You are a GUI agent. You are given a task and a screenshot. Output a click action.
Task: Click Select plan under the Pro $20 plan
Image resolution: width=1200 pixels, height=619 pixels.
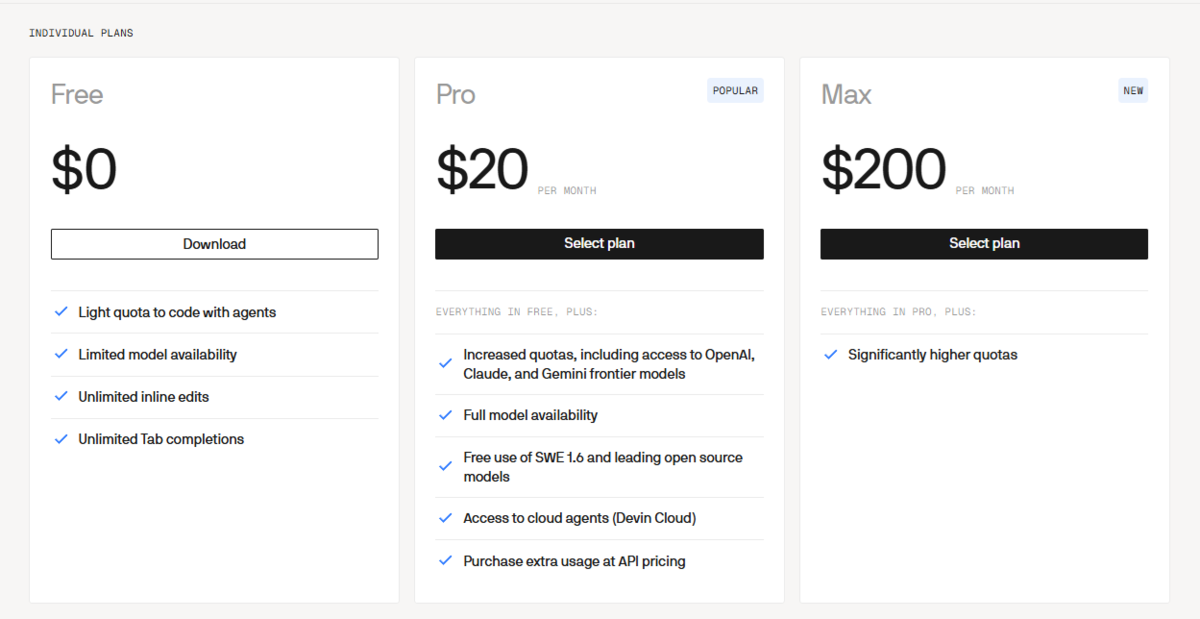[599, 244]
